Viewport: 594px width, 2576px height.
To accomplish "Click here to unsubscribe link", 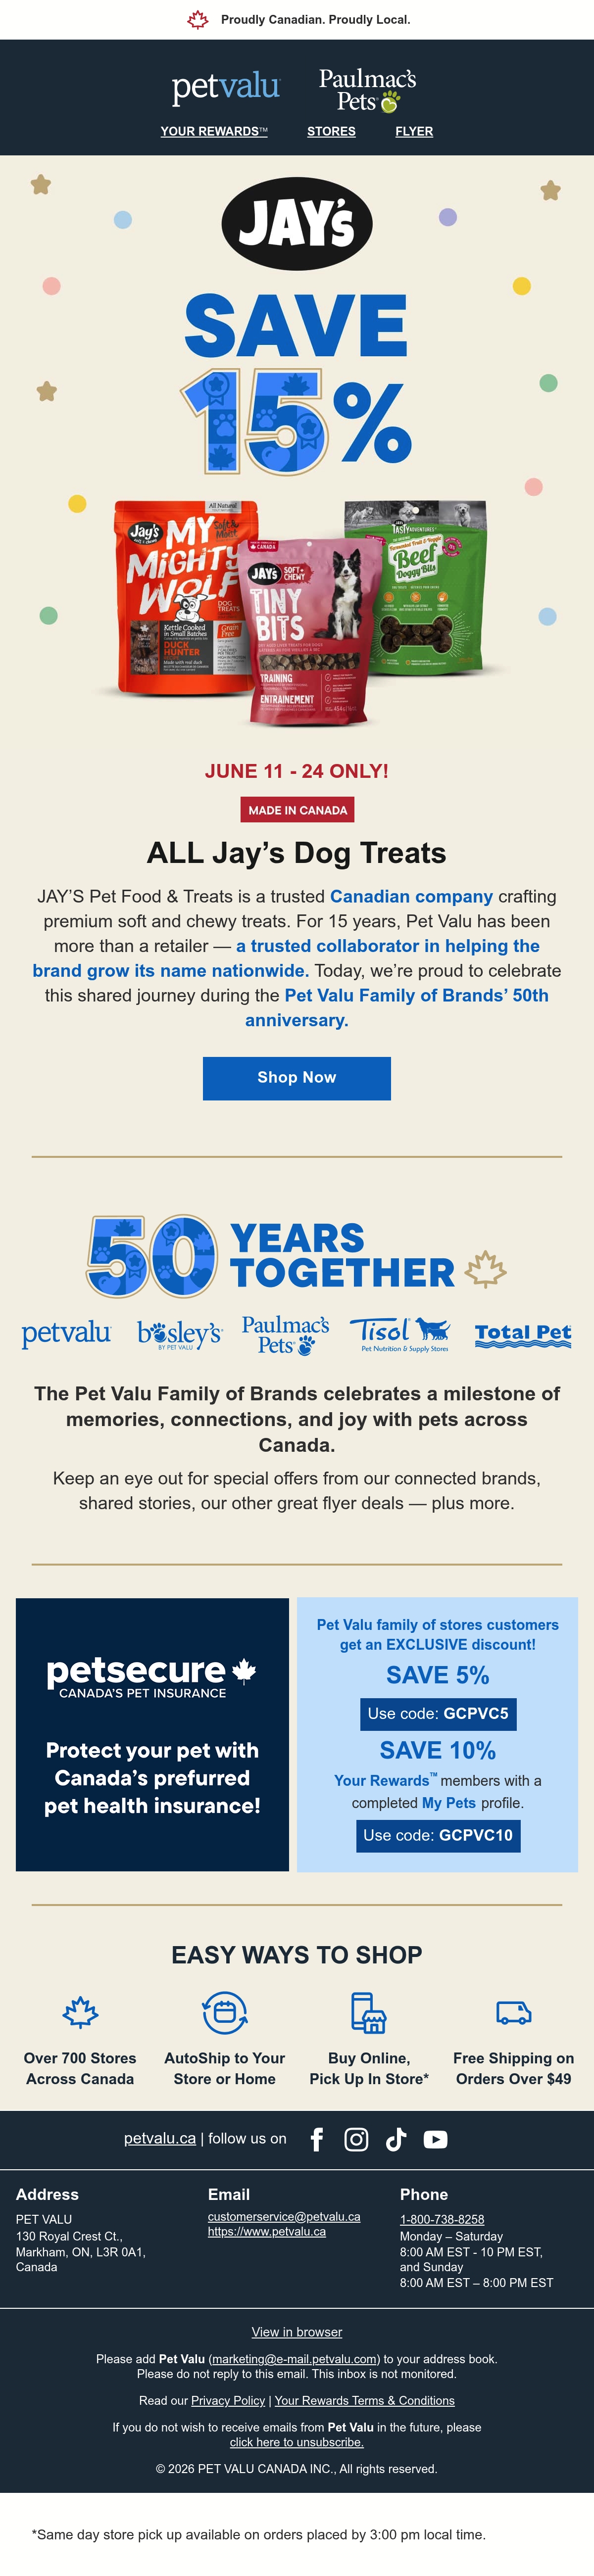I will tap(297, 2442).
